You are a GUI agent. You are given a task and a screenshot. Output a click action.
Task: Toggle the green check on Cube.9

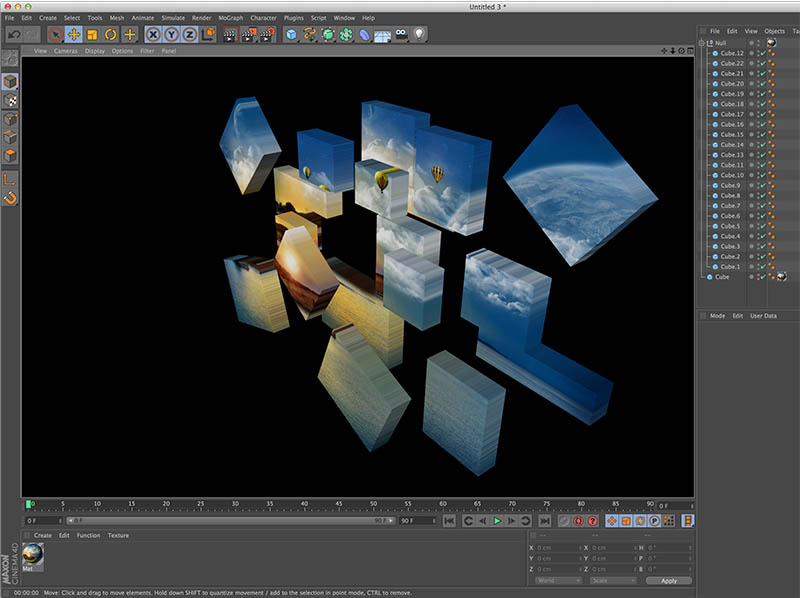pyautogui.click(x=763, y=185)
